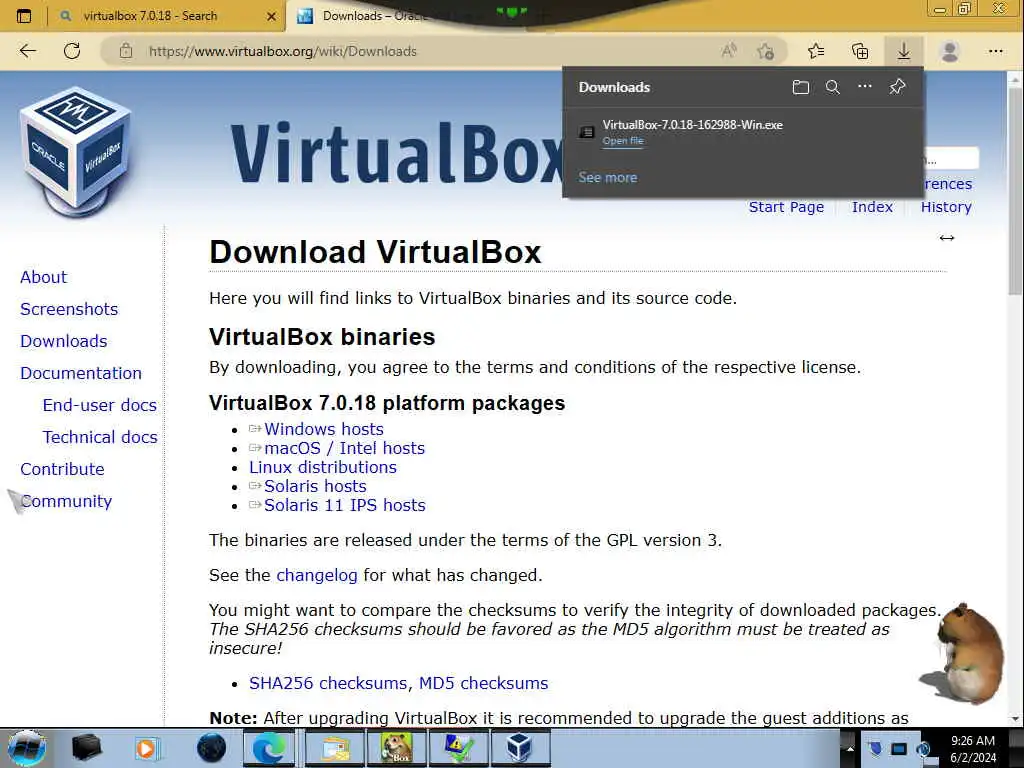
Task: Open End-user docs link
Action: 99,405
